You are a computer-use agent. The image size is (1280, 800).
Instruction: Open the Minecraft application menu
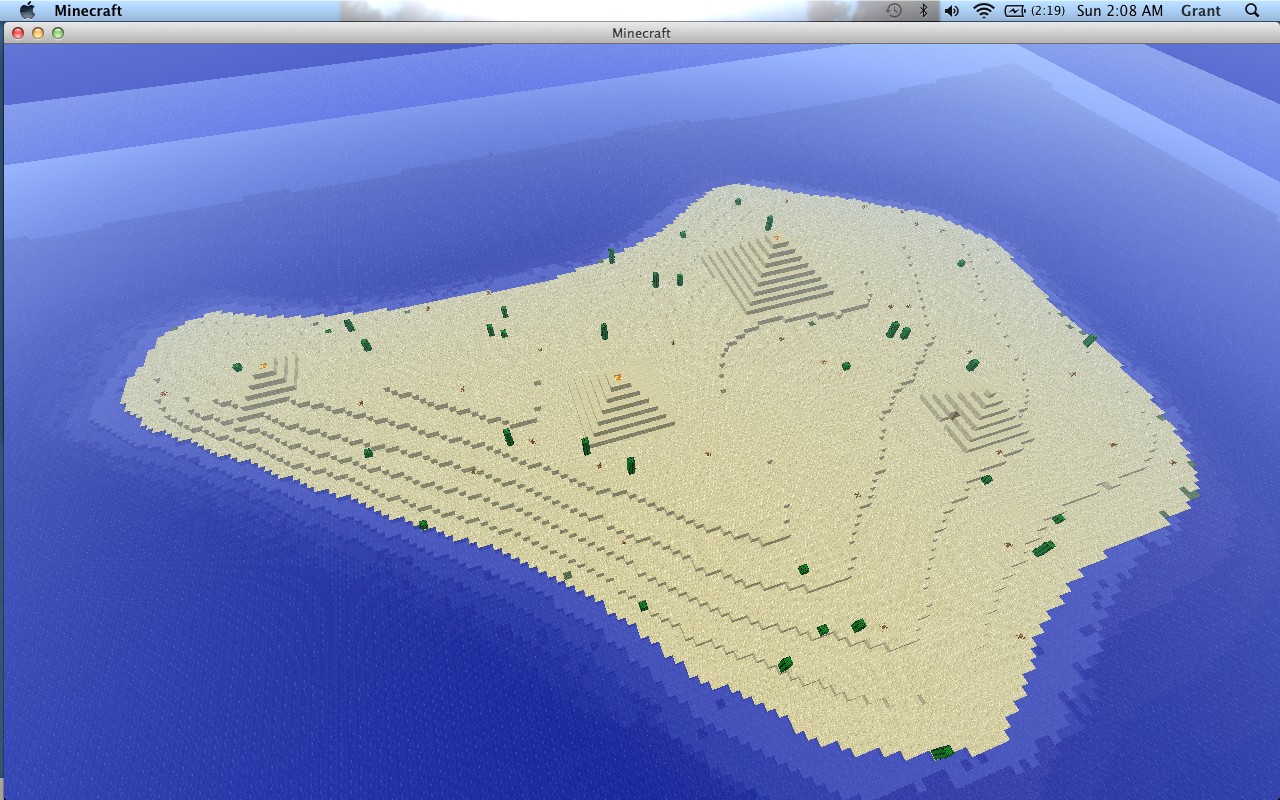pyautogui.click(x=88, y=11)
